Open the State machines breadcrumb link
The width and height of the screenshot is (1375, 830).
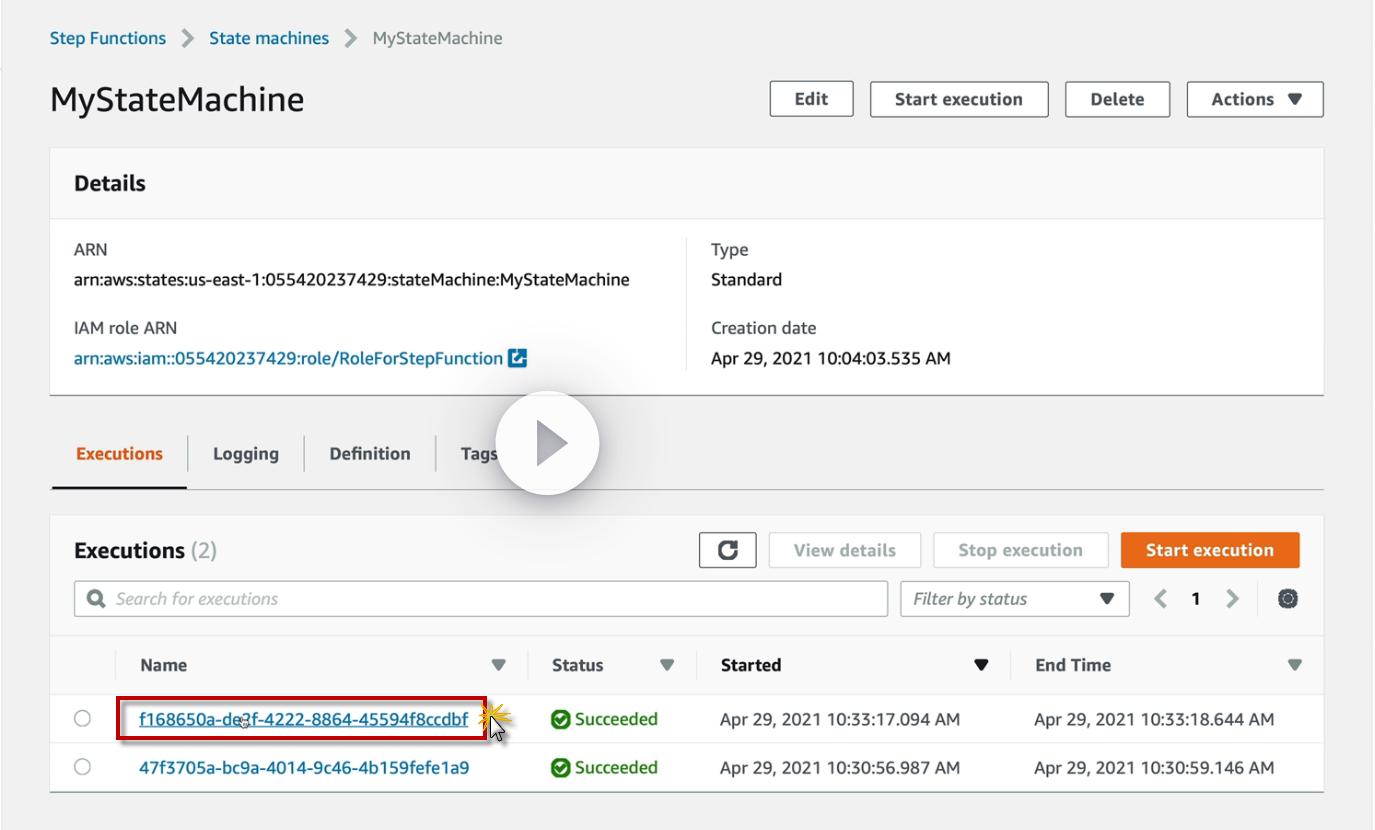[x=269, y=38]
